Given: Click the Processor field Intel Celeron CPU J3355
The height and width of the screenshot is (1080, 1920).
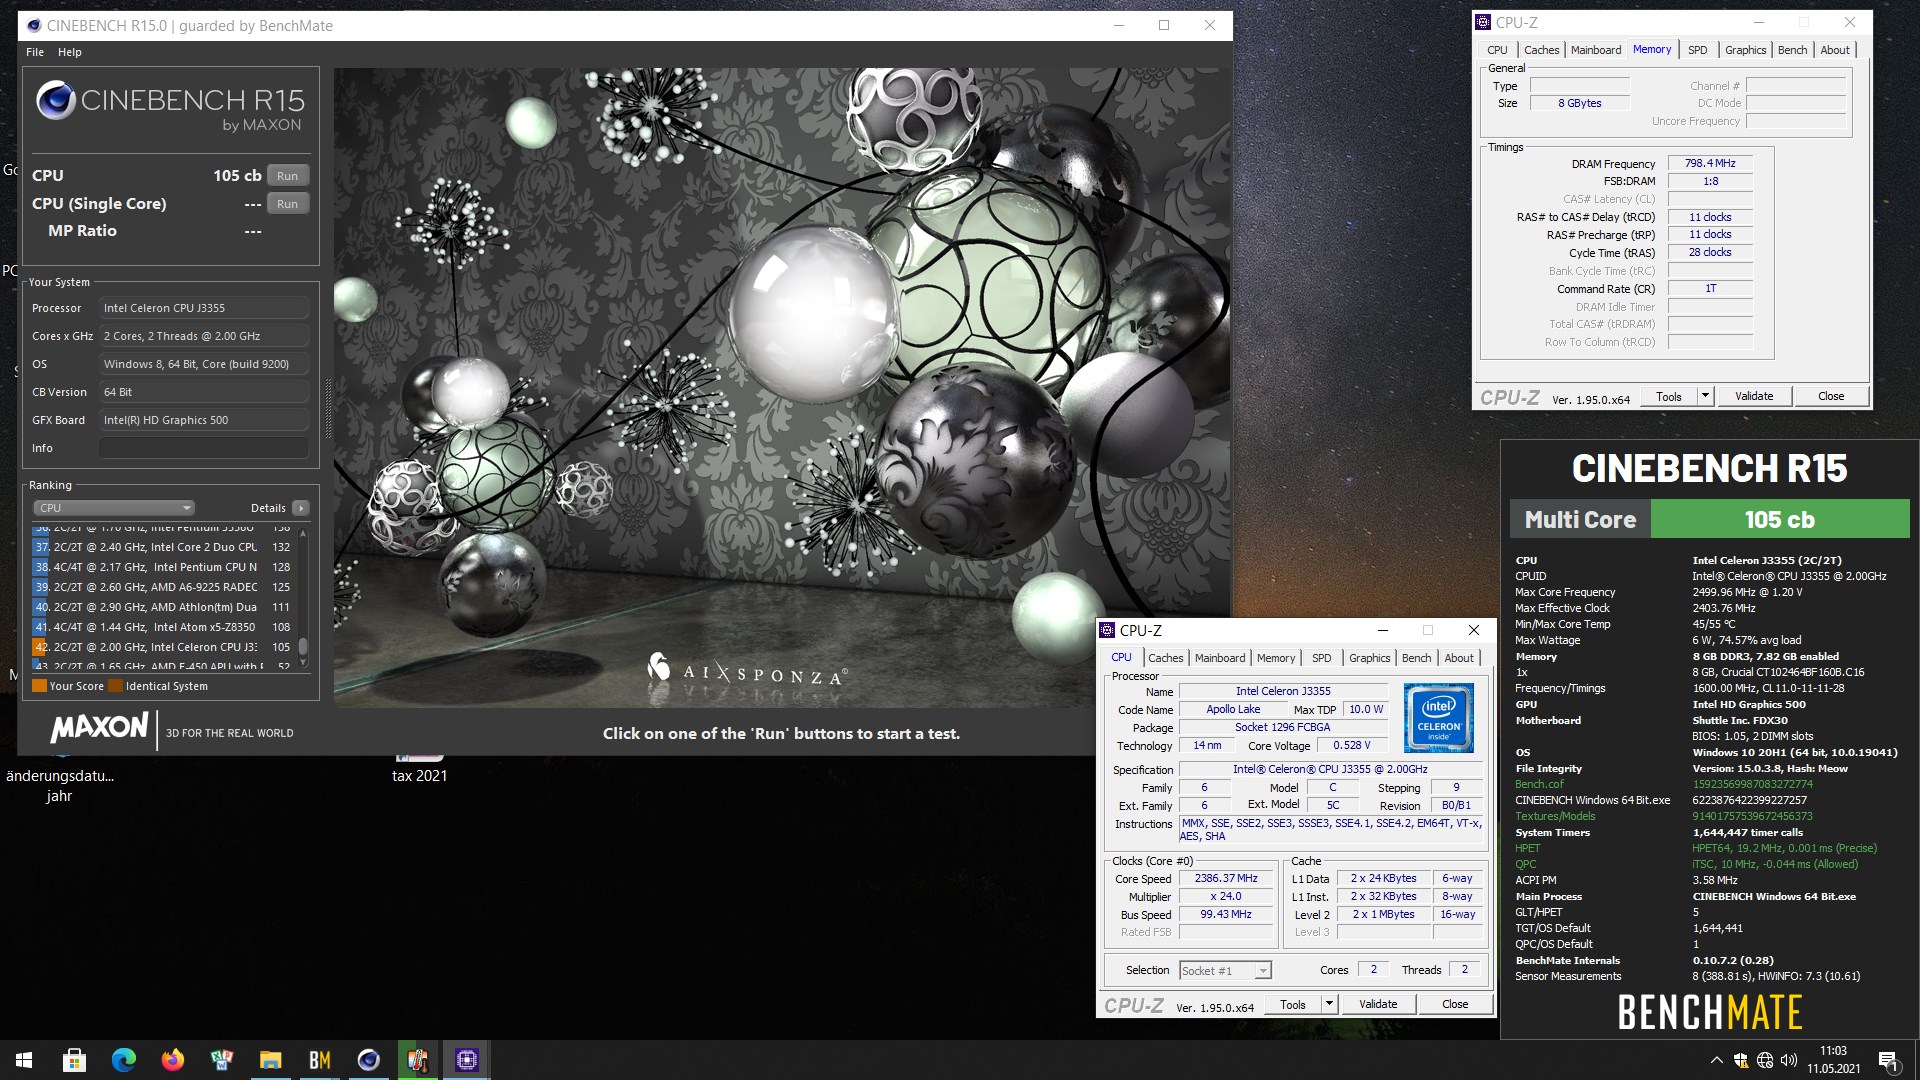Looking at the screenshot, I should (204, 308).
